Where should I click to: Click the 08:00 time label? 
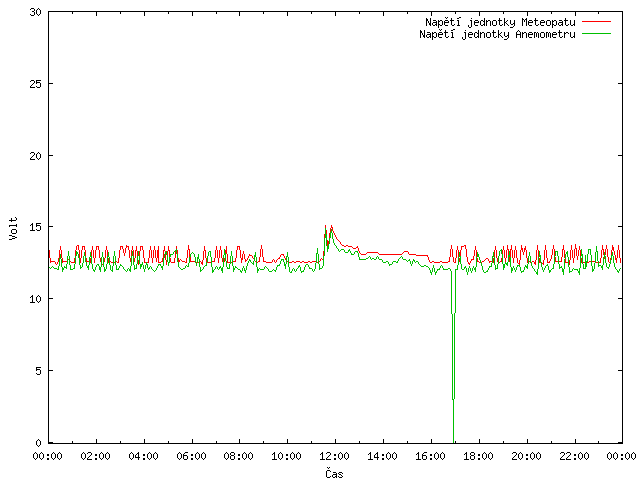tap(239, 456)
